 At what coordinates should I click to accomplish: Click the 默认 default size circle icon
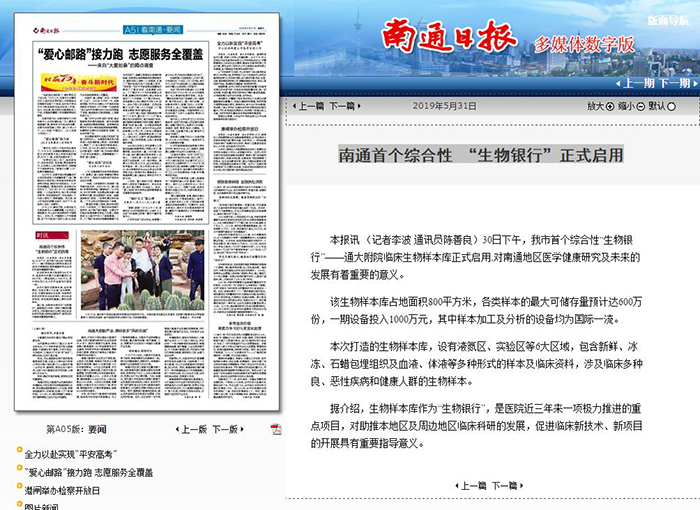671,105
